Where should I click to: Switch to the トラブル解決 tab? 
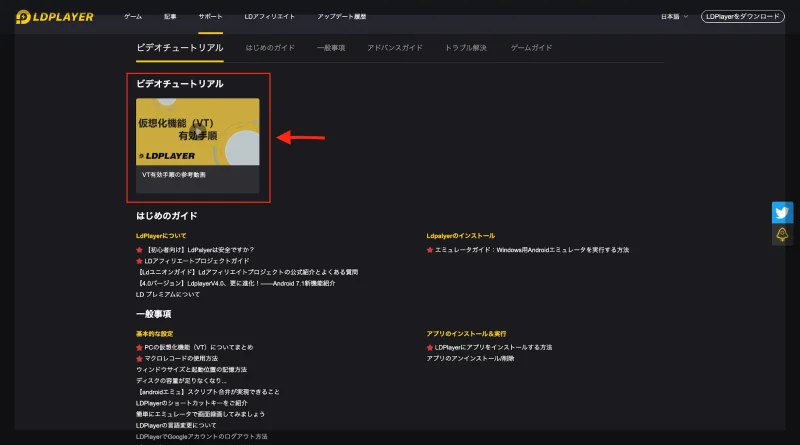click(466, 47)
